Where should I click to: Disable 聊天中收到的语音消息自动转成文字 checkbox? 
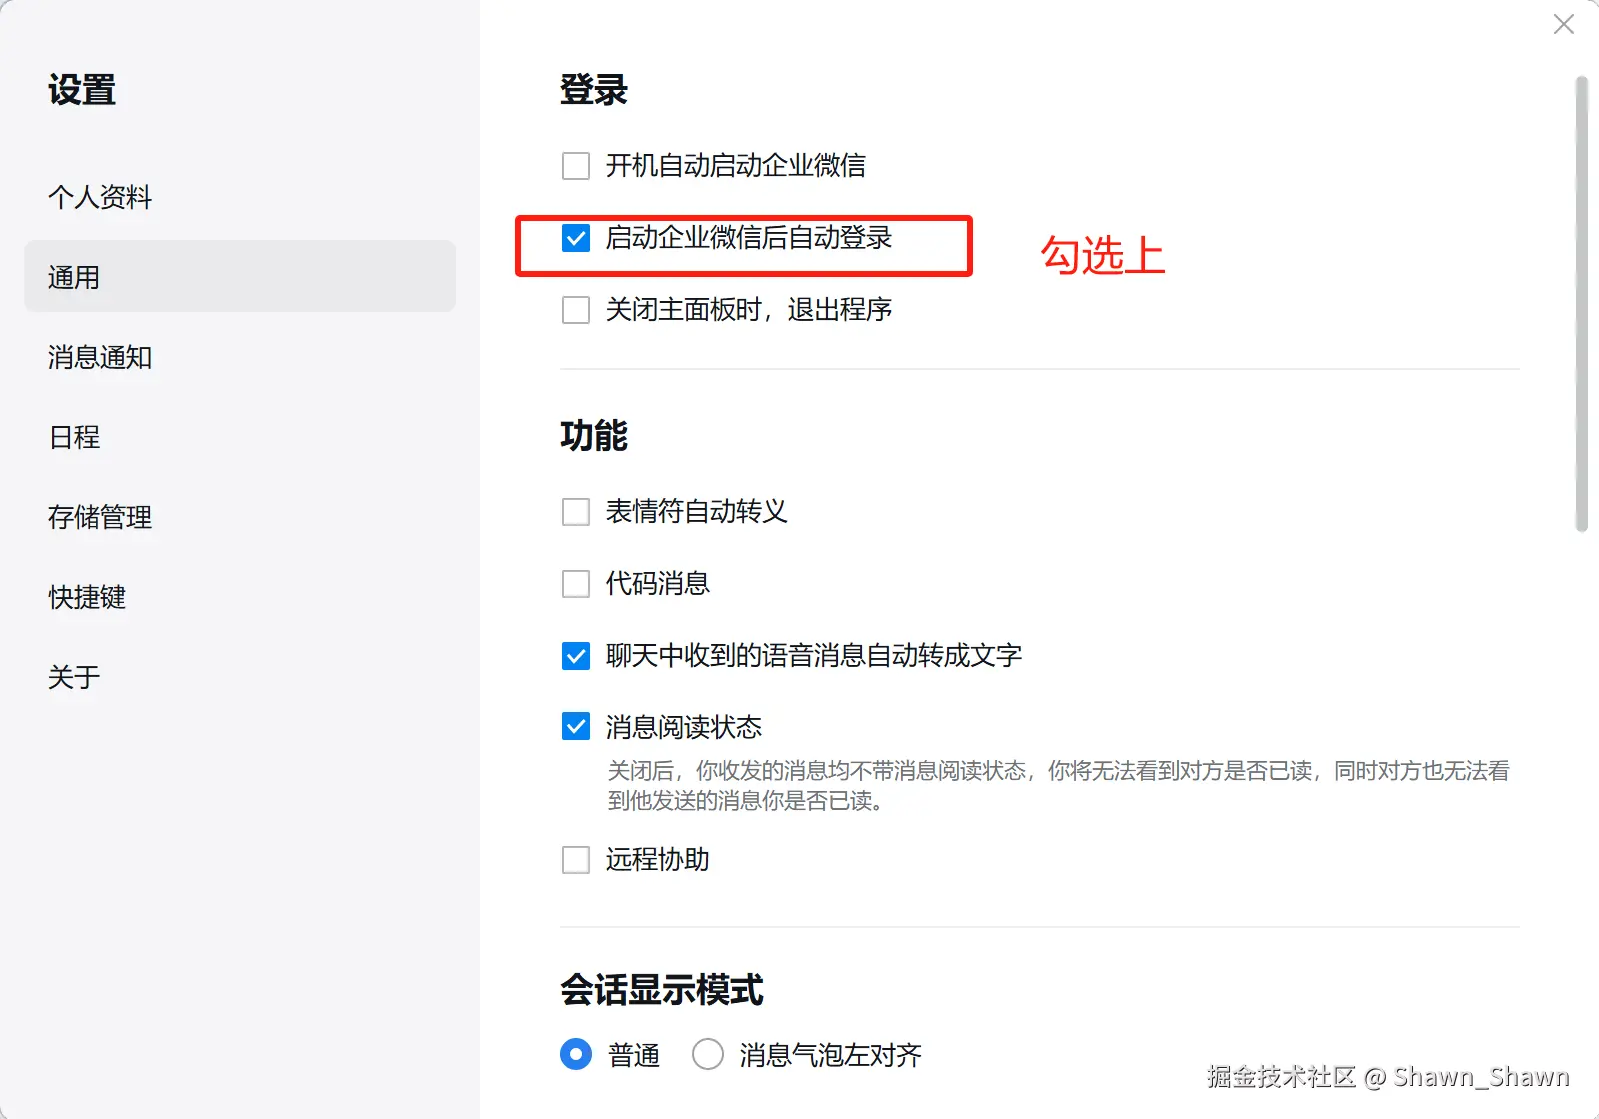tap(576, 656)
